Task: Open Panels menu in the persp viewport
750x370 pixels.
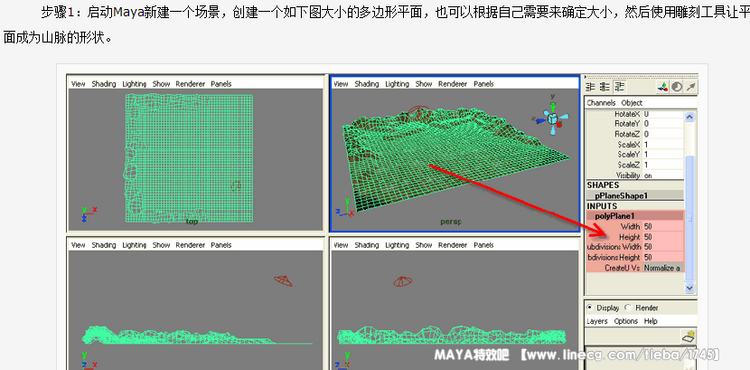Action: (x=484, y=84)
